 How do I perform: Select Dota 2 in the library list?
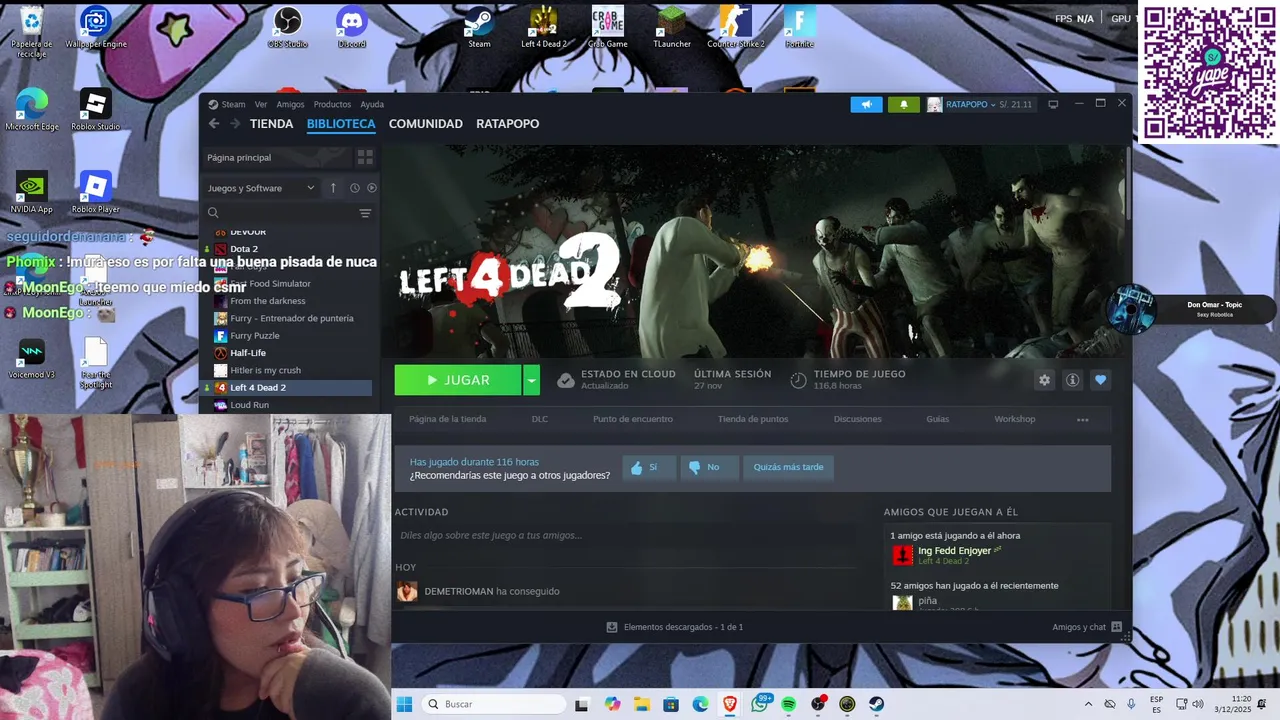244,249
